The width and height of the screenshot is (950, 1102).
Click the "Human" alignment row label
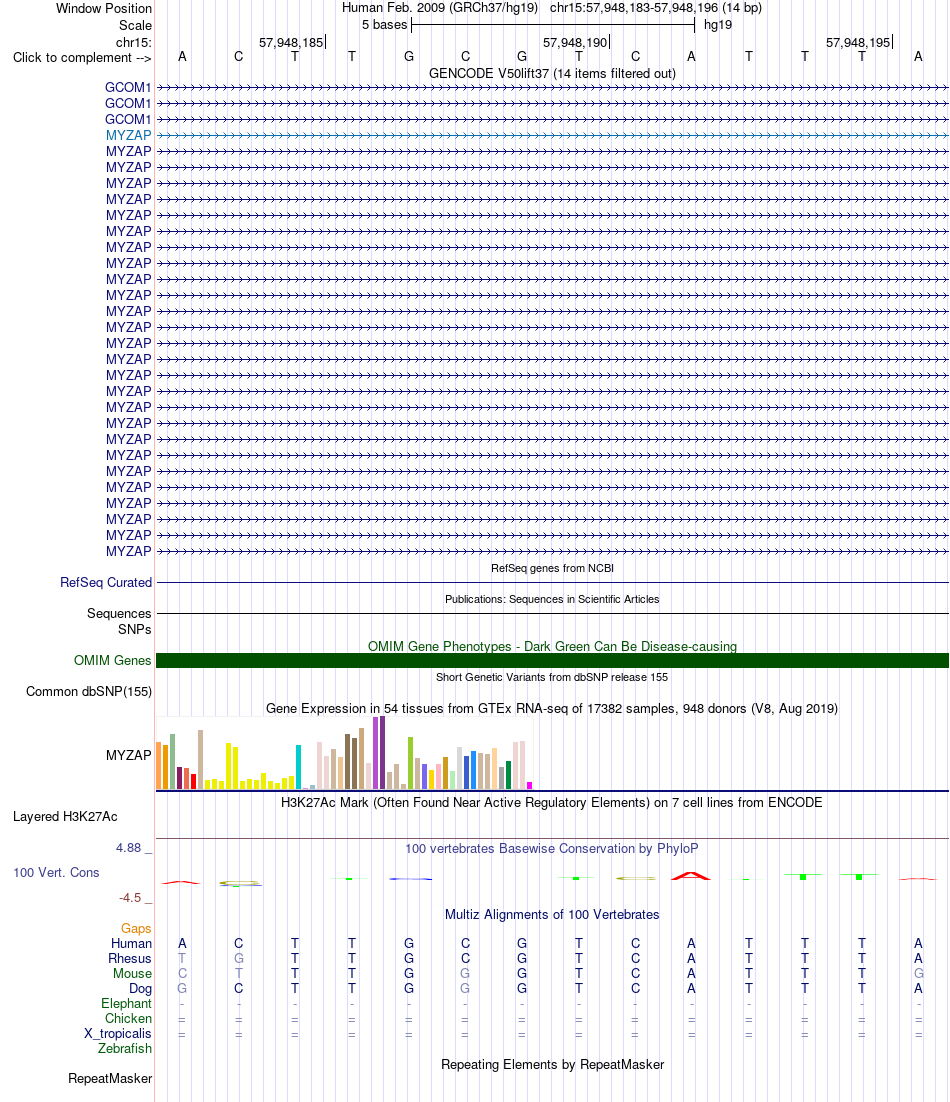pos(131,943)
